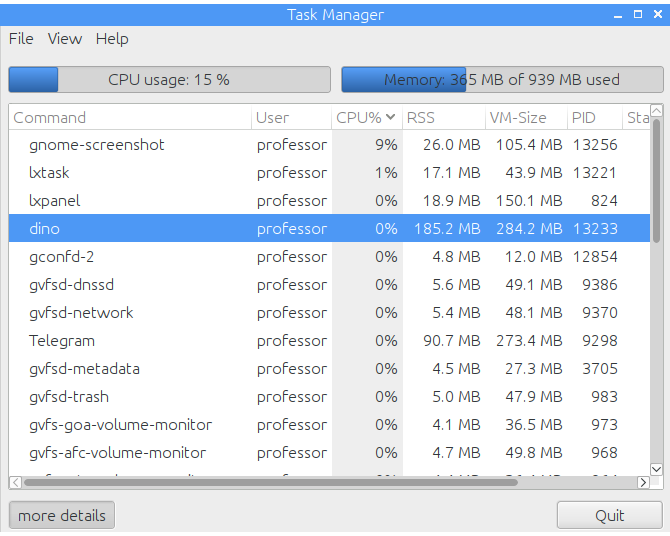Open the Help menu
This screenshot has height=536, width=670.
point(112,39)
